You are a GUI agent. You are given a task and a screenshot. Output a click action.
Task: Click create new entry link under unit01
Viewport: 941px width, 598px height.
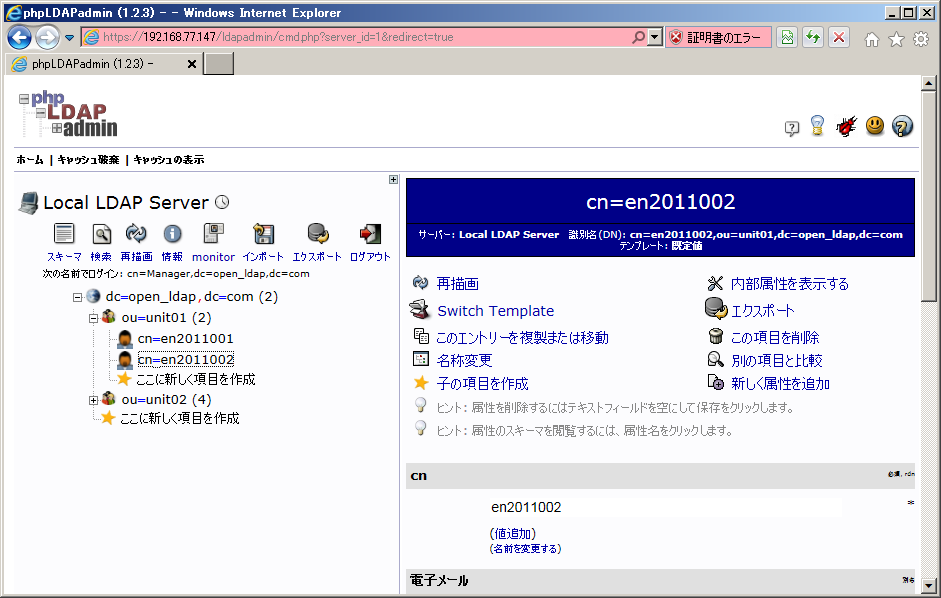point(196,379)
